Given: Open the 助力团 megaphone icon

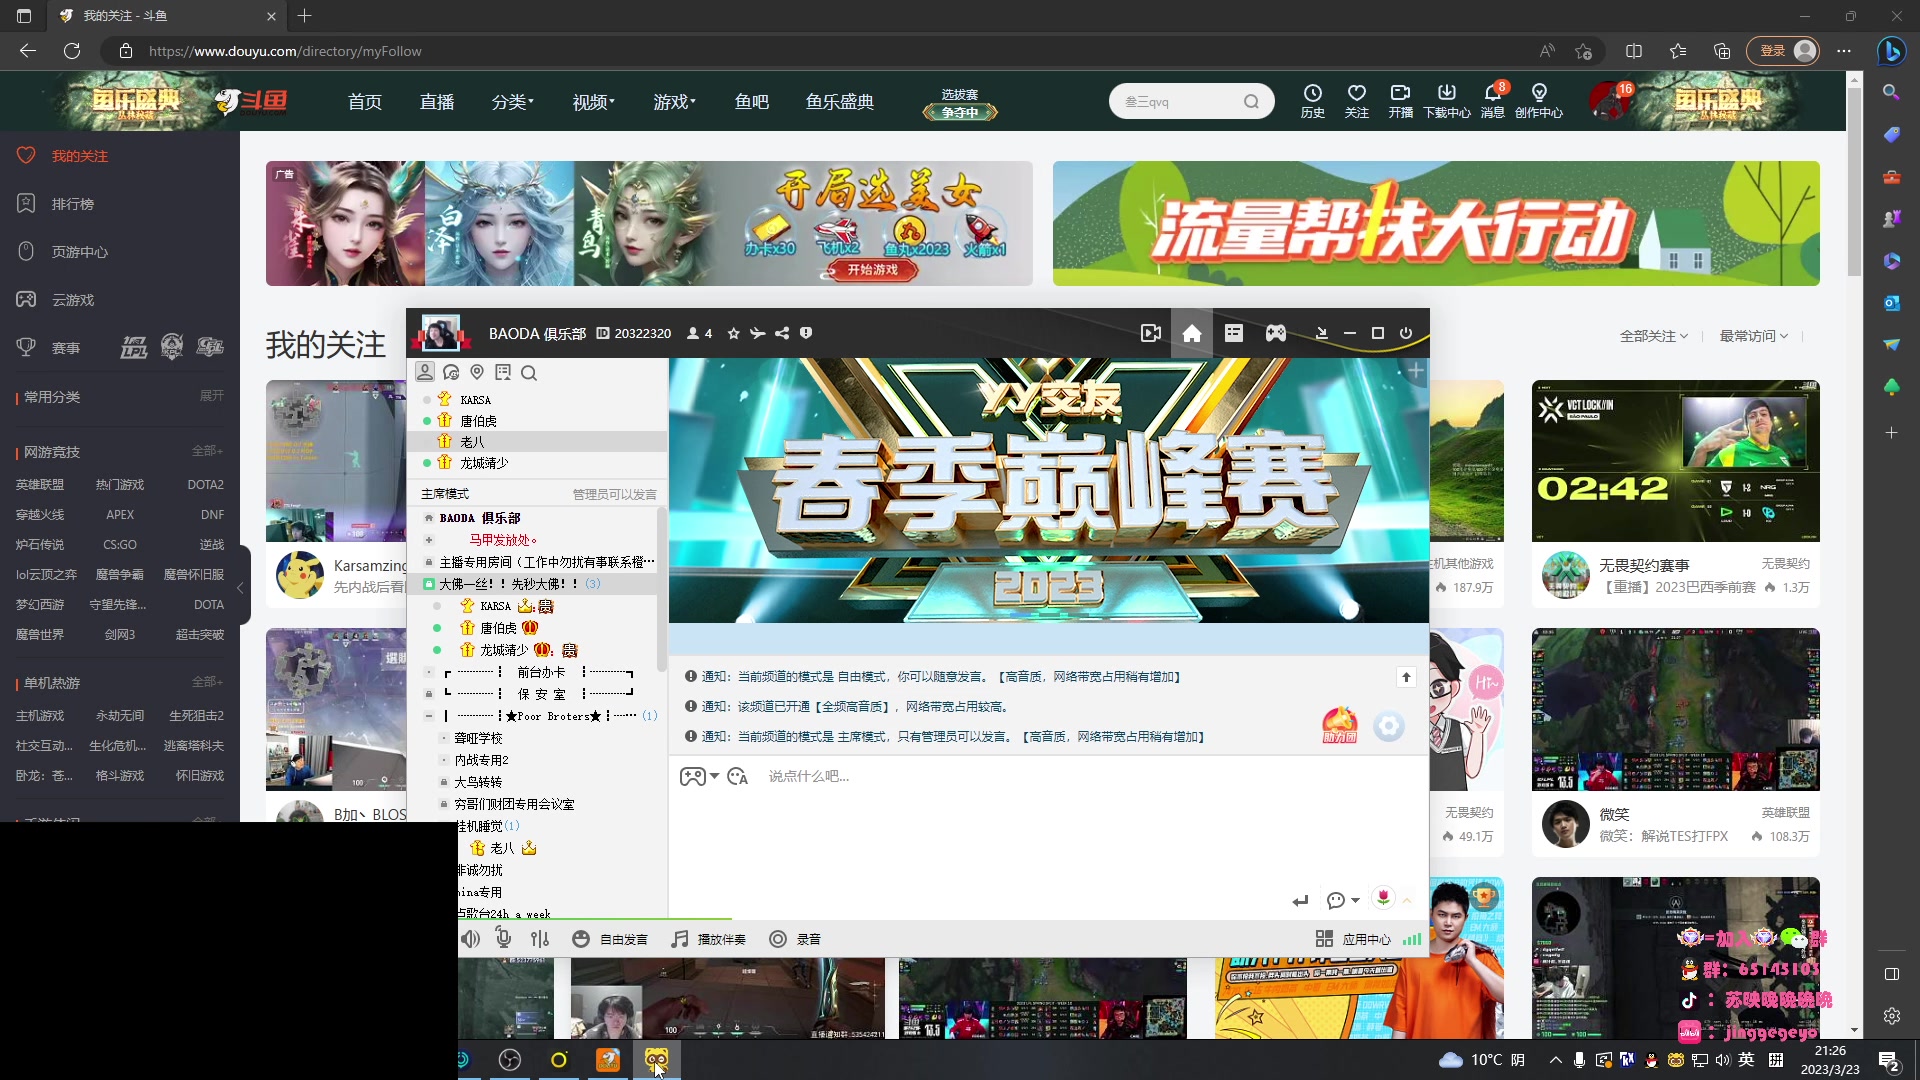Looking at the screenshot, I should click(1340, 725).
